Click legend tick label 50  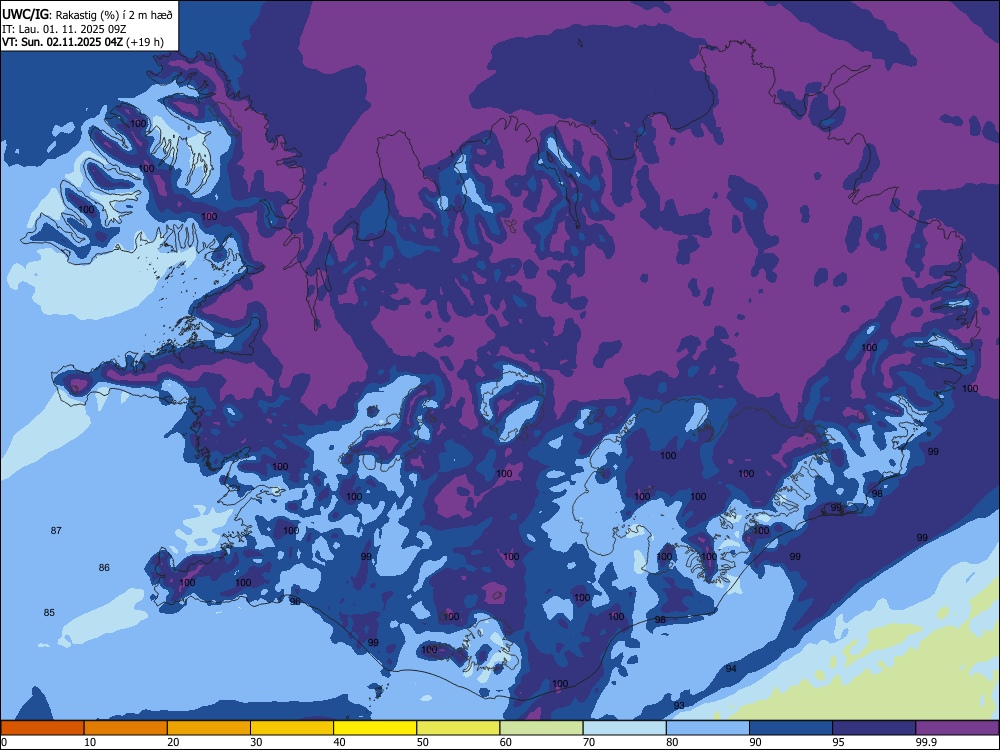pos(423,742)
